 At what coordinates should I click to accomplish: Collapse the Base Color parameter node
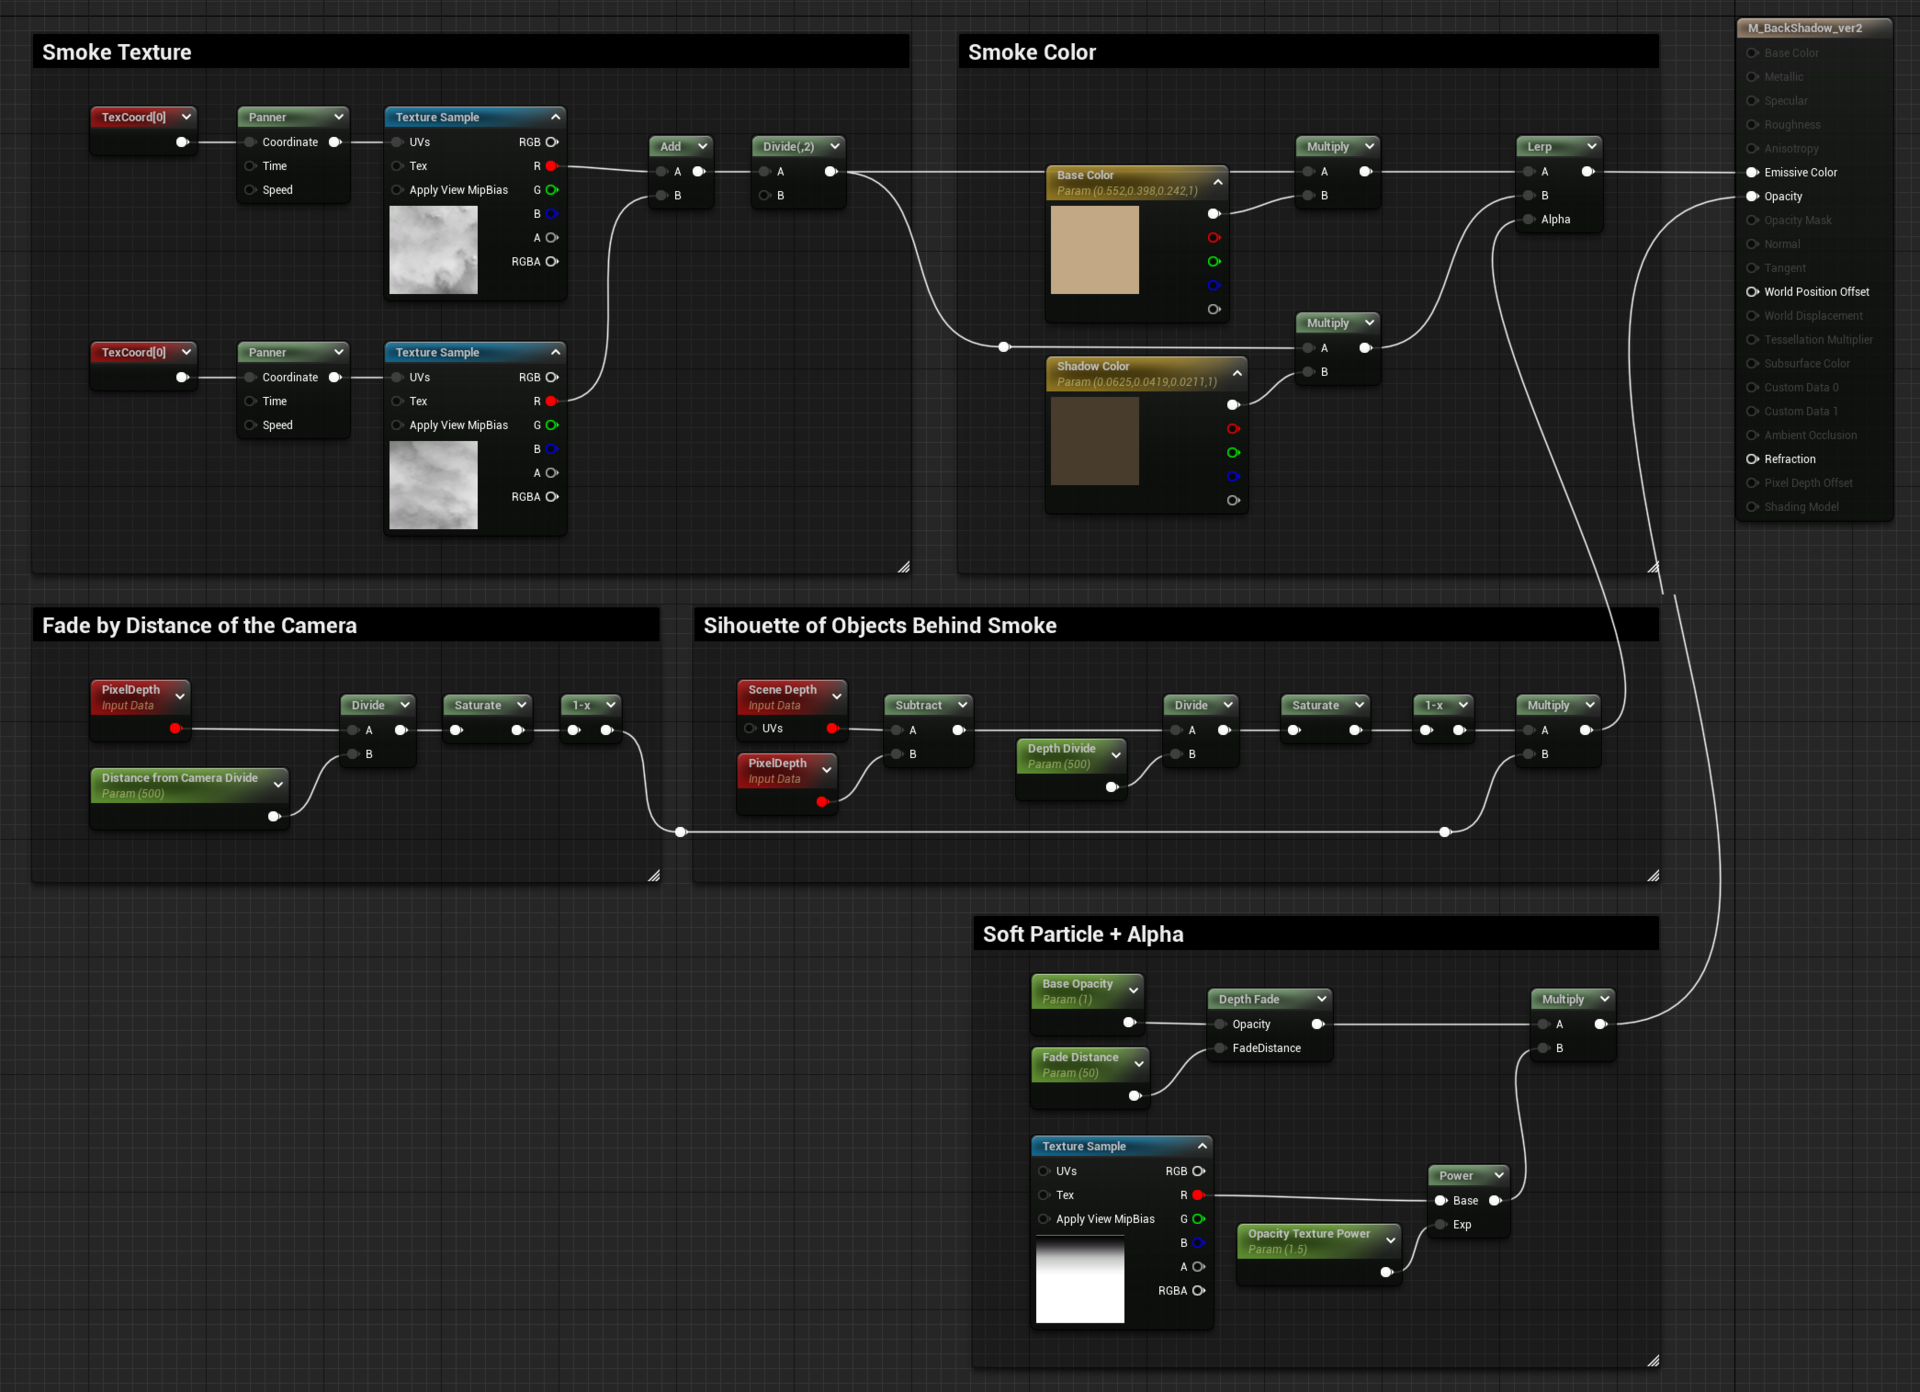(x=1217, y=182)
